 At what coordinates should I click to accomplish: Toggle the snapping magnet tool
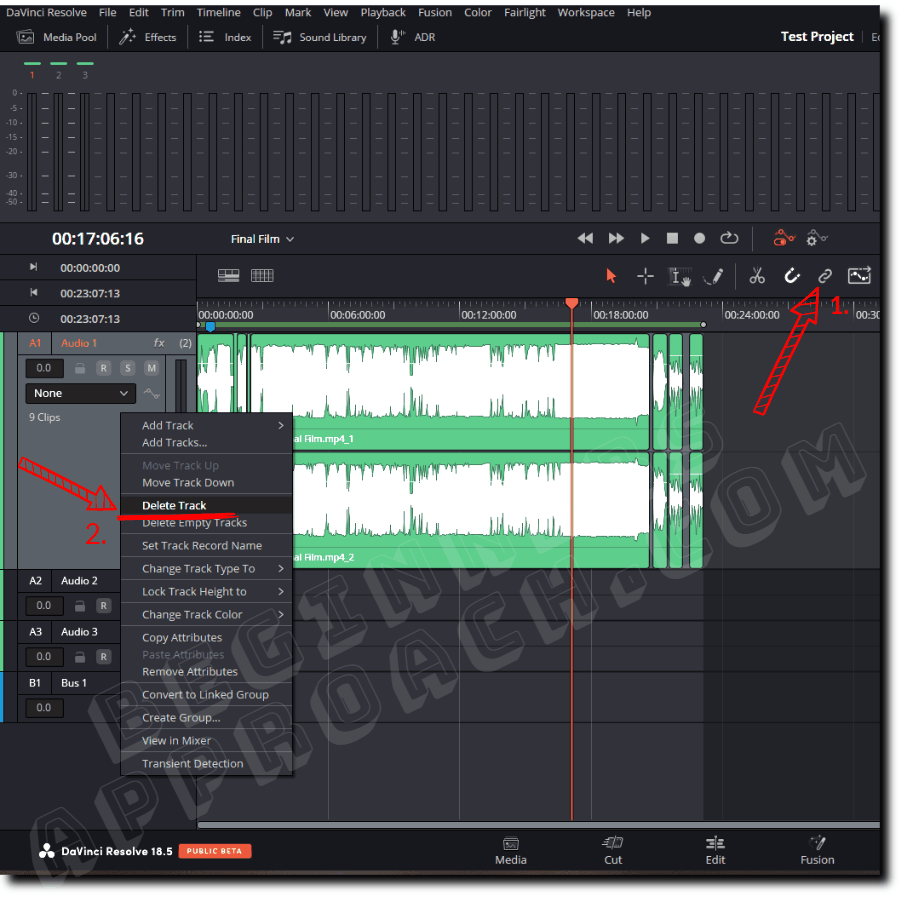coord(792,276)
